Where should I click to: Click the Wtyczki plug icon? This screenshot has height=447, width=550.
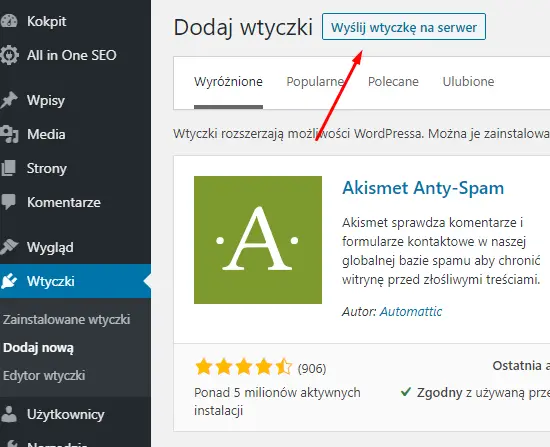point(9,281)
